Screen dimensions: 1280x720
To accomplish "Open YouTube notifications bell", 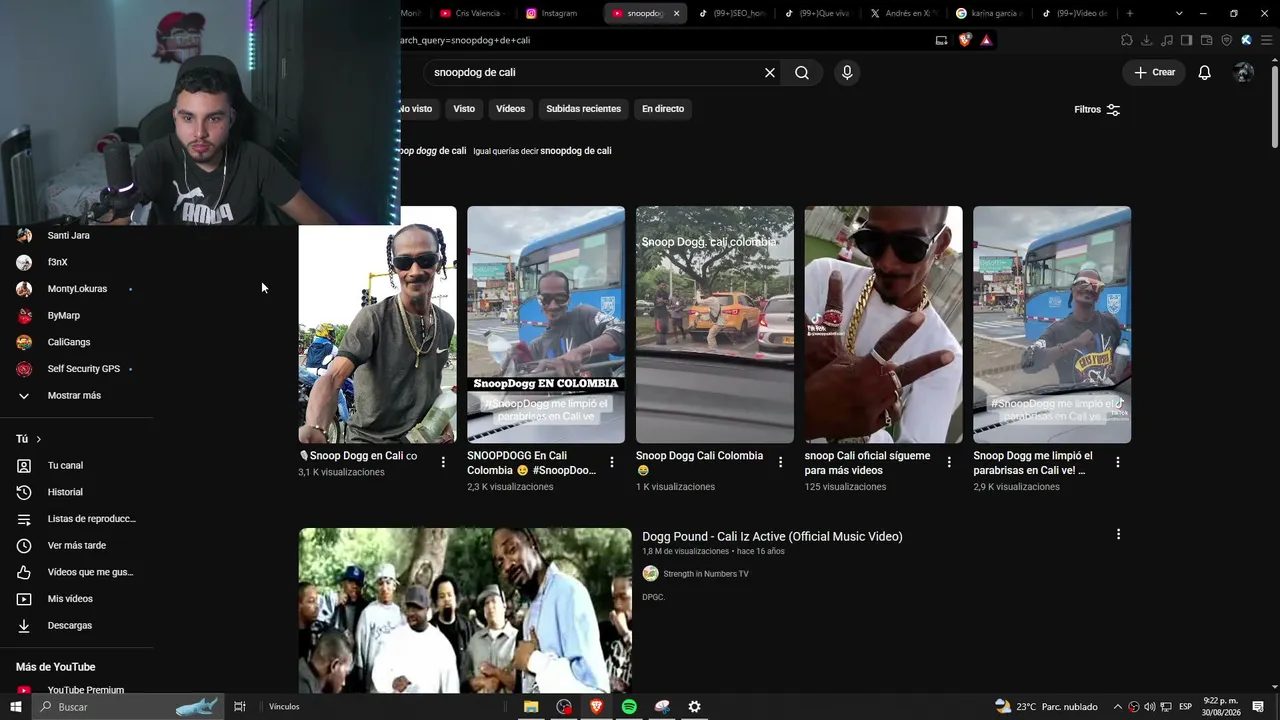I will click(1205, 72).
